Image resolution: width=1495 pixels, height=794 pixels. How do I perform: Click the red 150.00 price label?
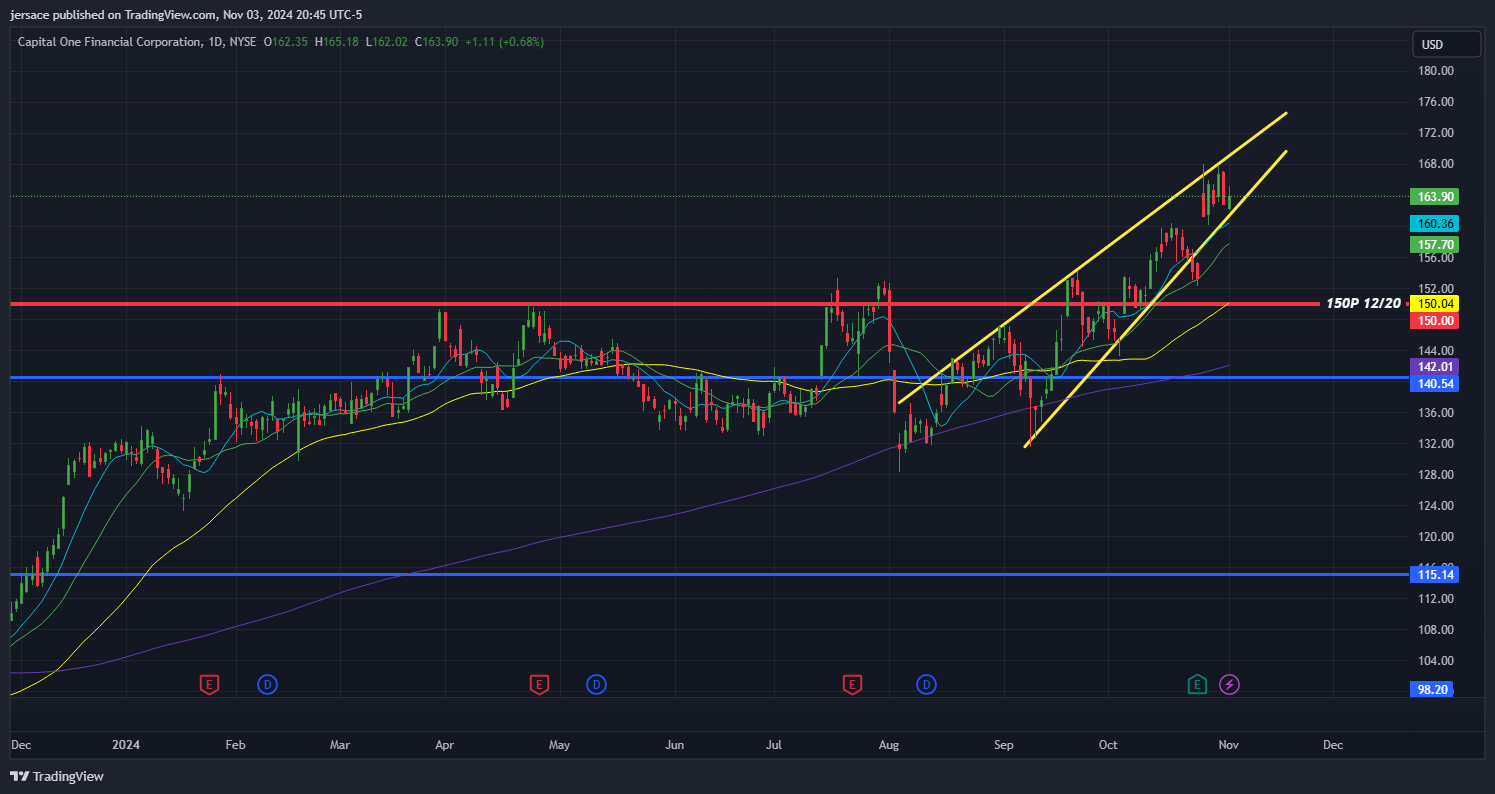[x=1434, y=321]
